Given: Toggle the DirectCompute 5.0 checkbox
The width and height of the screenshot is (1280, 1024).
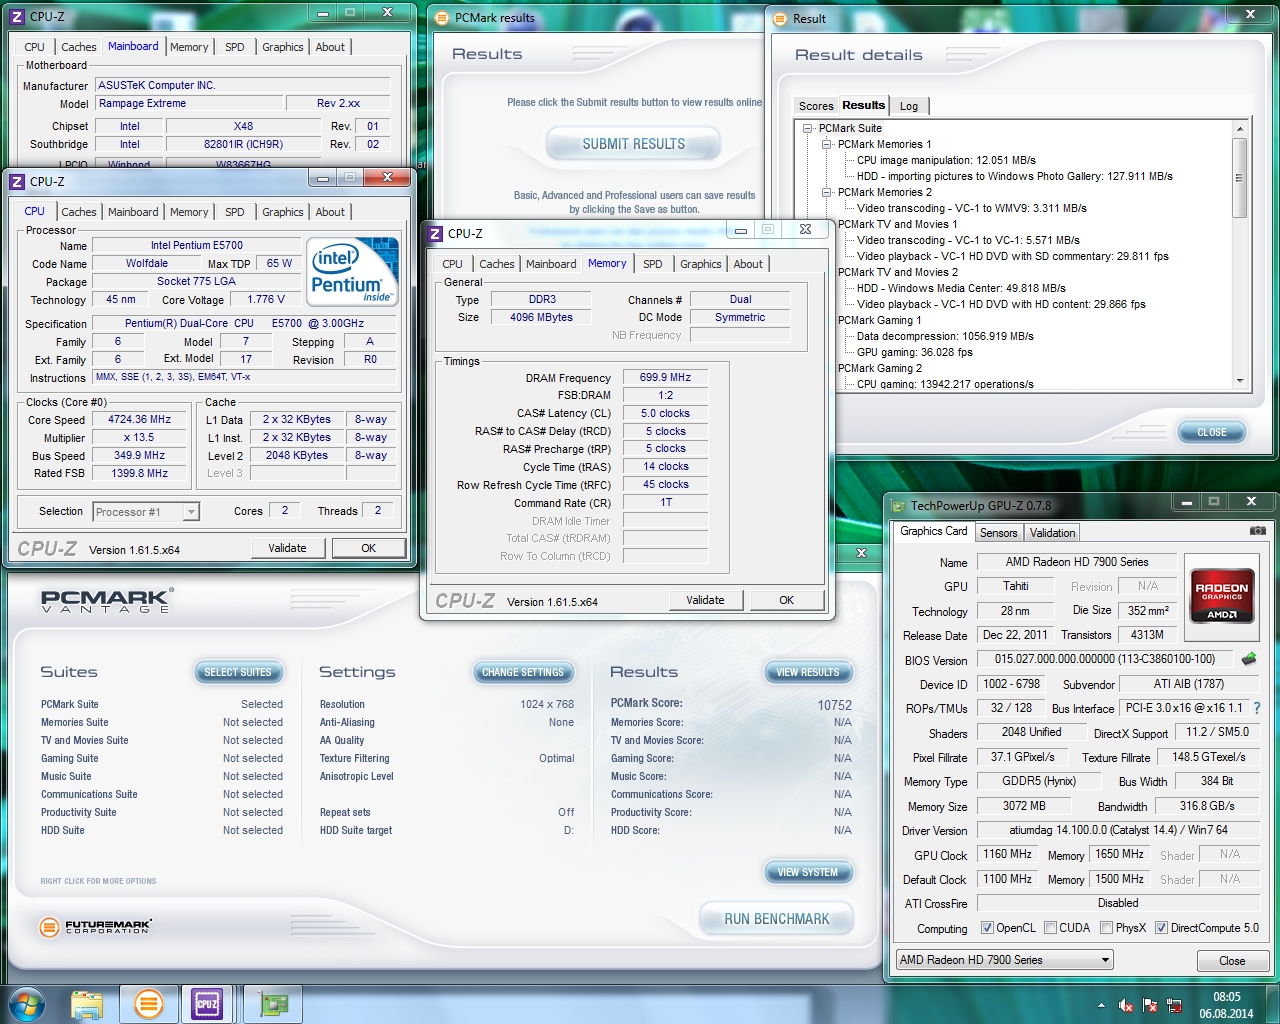Looking at the screenshot, I should pos(1161,928).
